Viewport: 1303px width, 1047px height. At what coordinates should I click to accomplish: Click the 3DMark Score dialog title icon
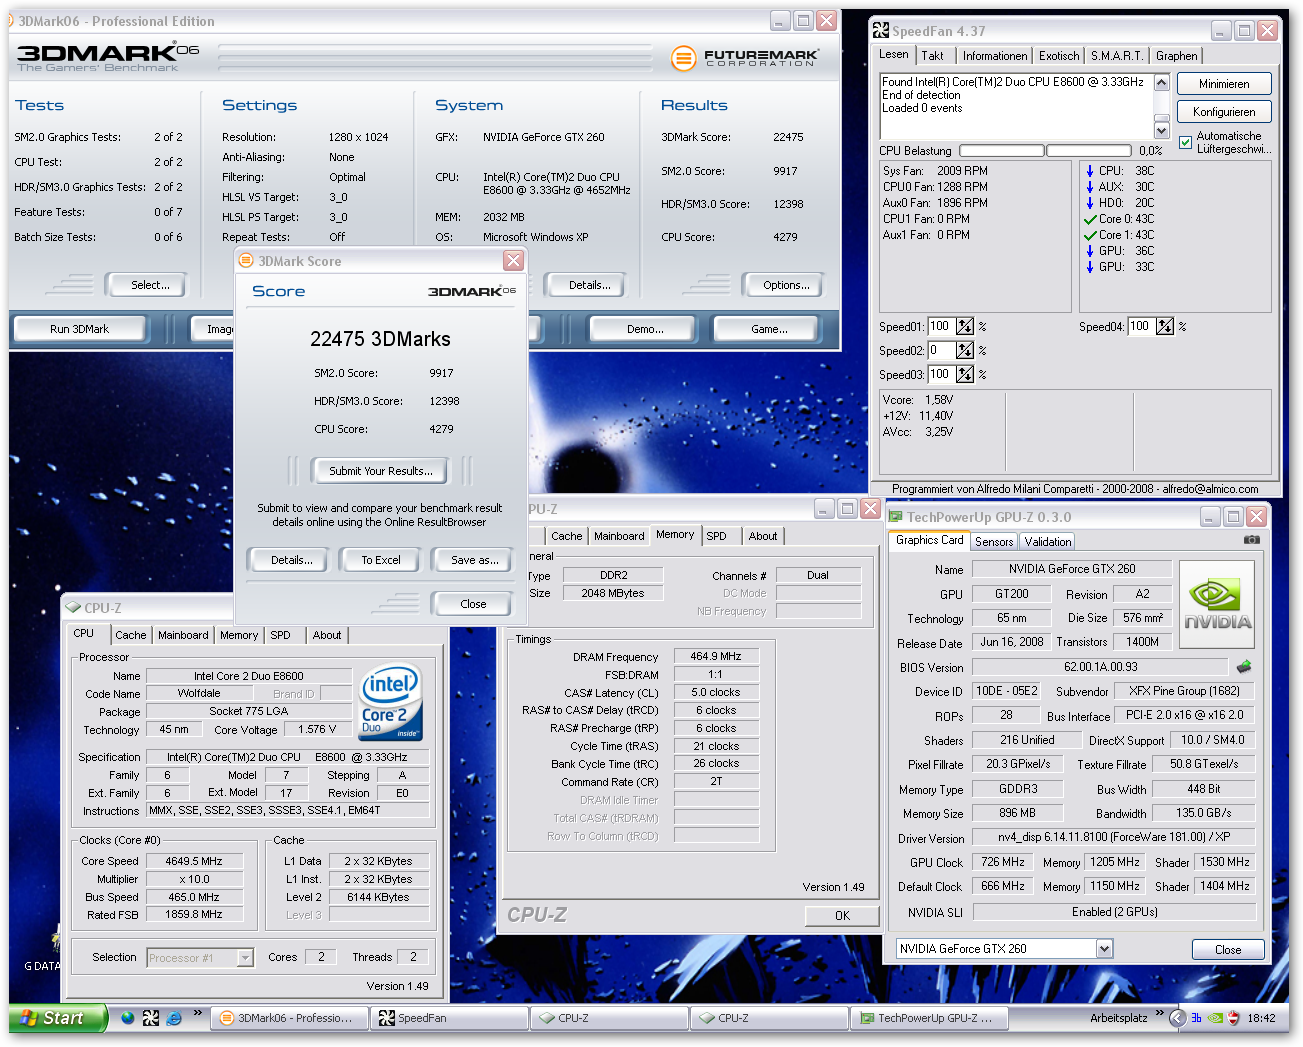click(x=247, y=261)
